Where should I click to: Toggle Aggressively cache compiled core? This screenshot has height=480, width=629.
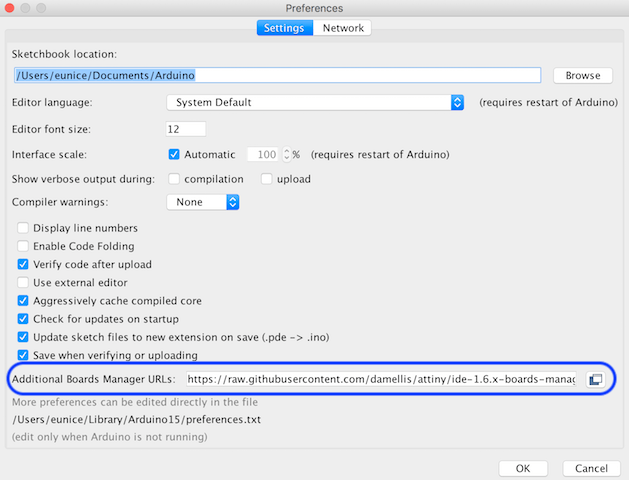tap(23, 300)
